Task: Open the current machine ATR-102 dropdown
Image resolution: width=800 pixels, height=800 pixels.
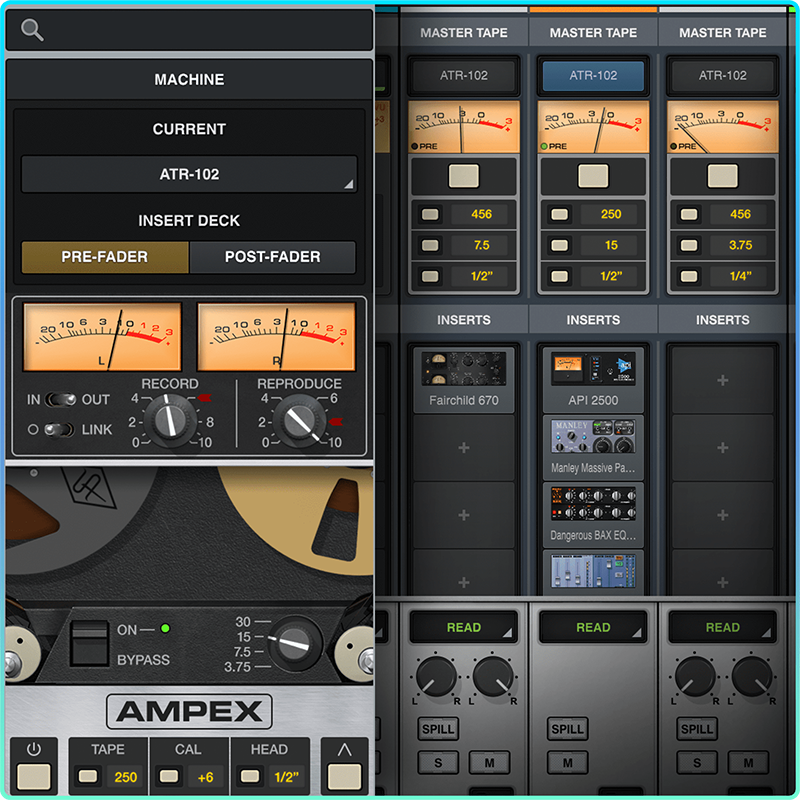Action: pyautogui.click(x=189, y=174)
